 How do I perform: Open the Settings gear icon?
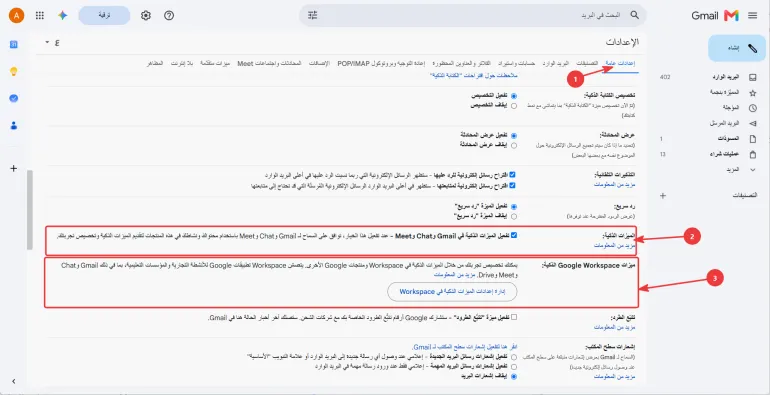[145, 16]
